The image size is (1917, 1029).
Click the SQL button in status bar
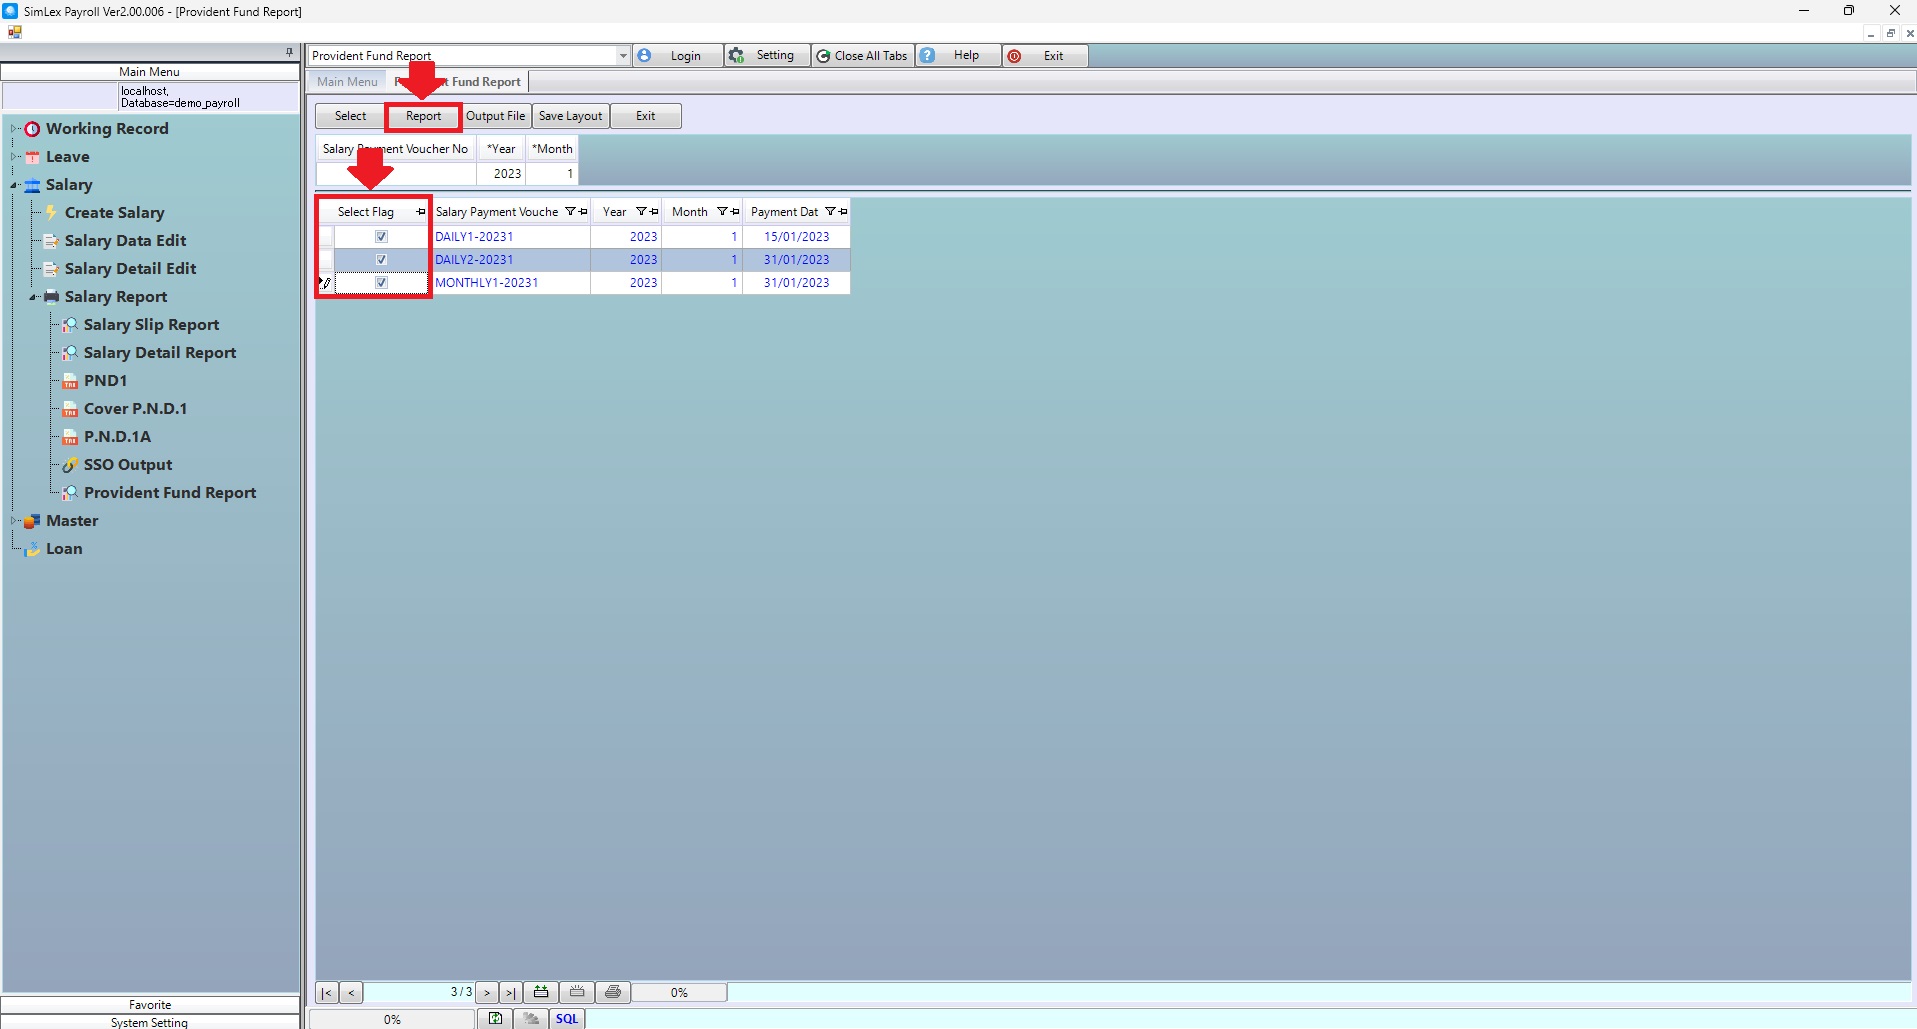click(x=566, y=1018)
